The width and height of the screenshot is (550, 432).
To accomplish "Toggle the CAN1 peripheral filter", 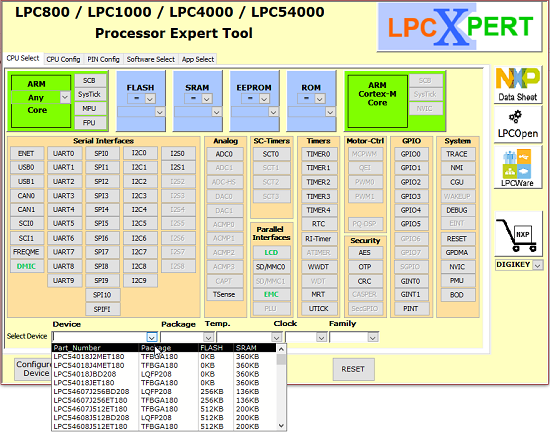I will pyautogui.click(x=27, y=209).
